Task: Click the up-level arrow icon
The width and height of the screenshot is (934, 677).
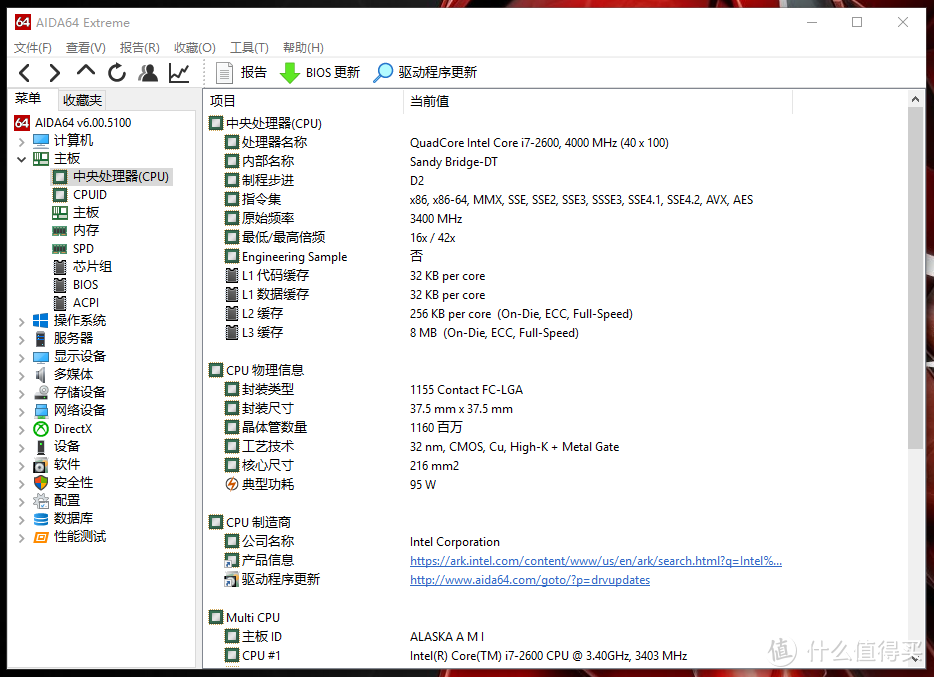Action: click(x=86, y=71)
